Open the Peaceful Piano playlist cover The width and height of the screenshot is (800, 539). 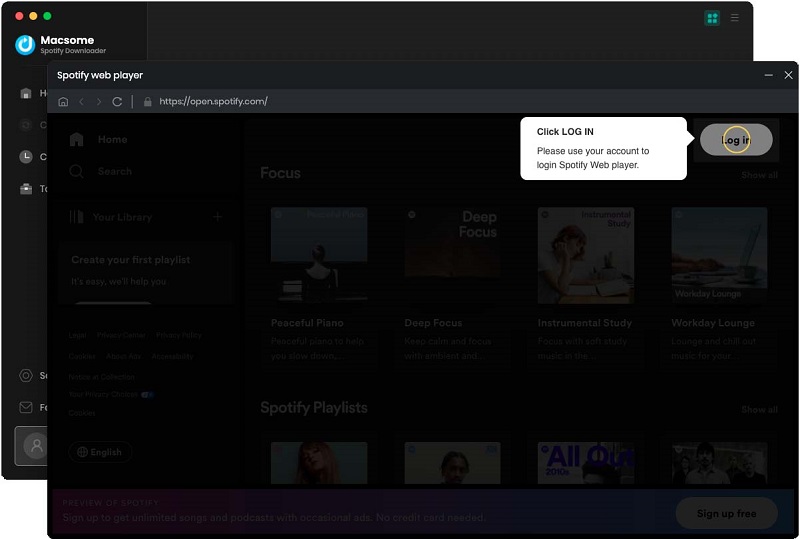click(319, 255)
